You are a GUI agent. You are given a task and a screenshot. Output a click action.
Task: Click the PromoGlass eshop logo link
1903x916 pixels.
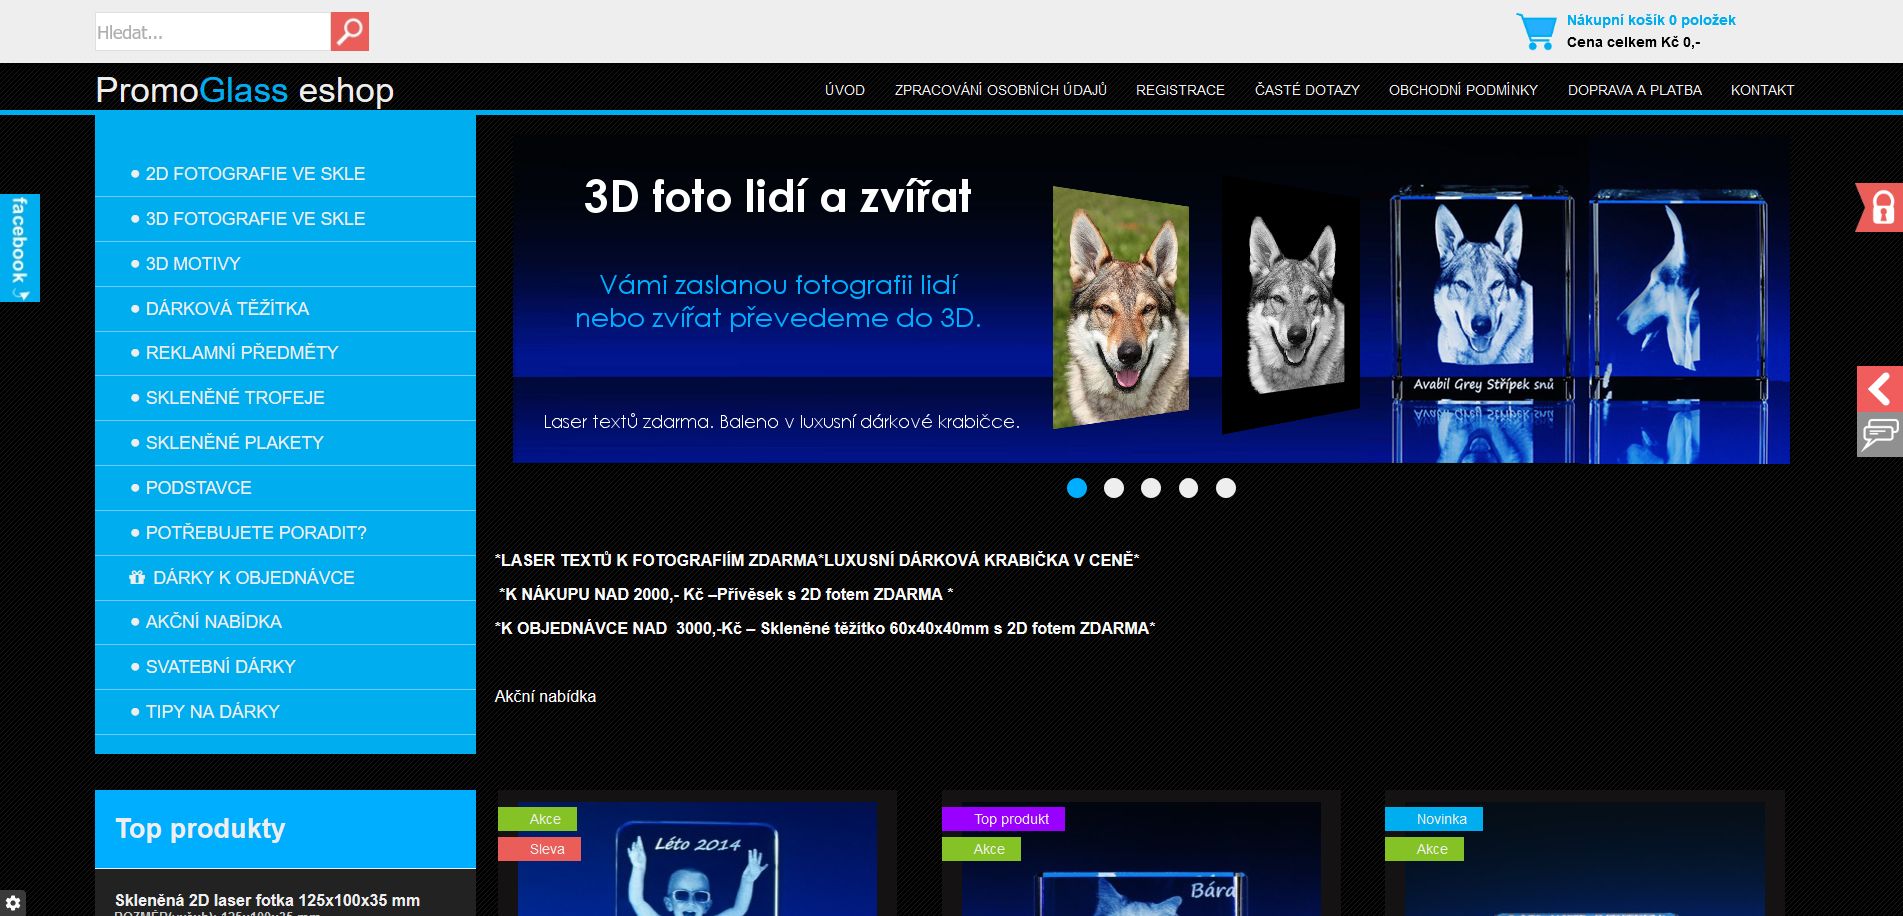[x=245, y=90]
